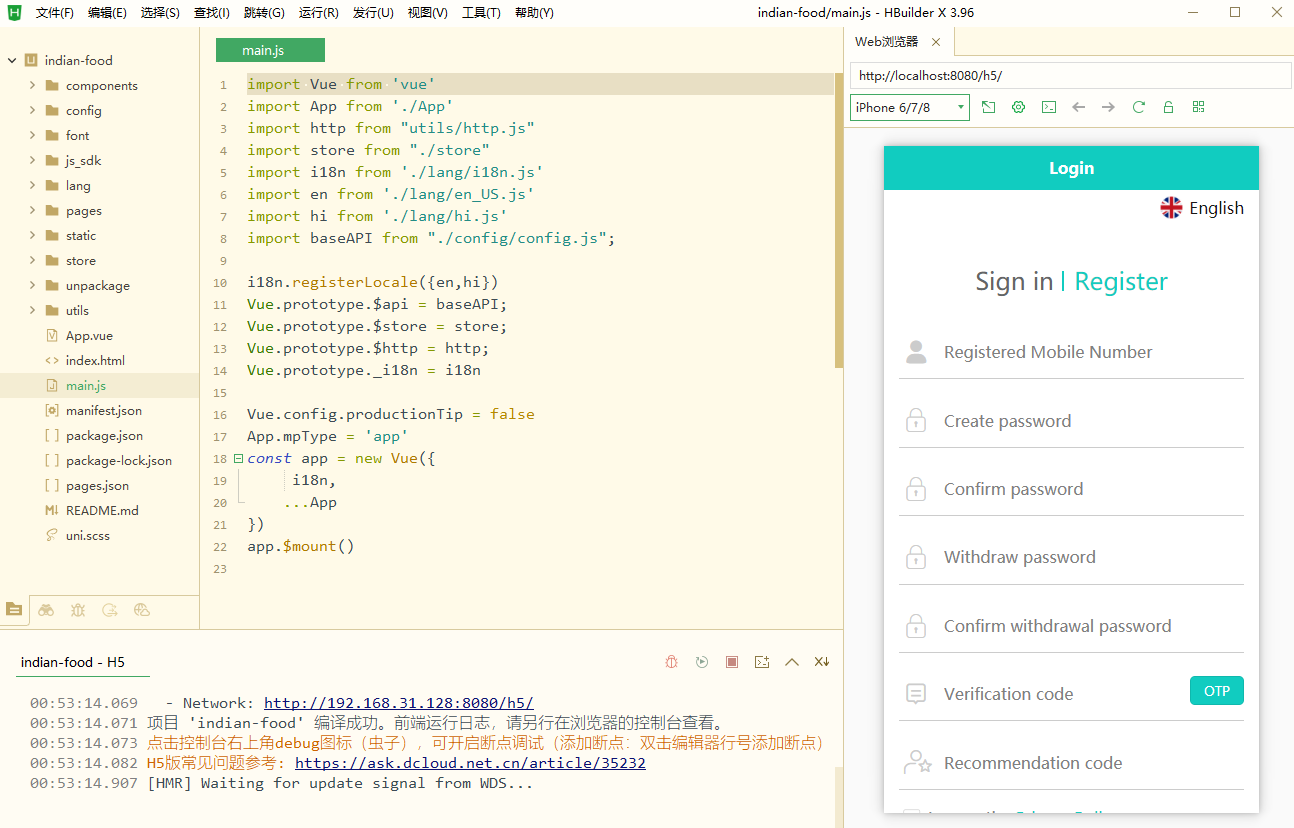Expand the pages folder in project tree
The image size is (1294, 828).
(83, 211)
